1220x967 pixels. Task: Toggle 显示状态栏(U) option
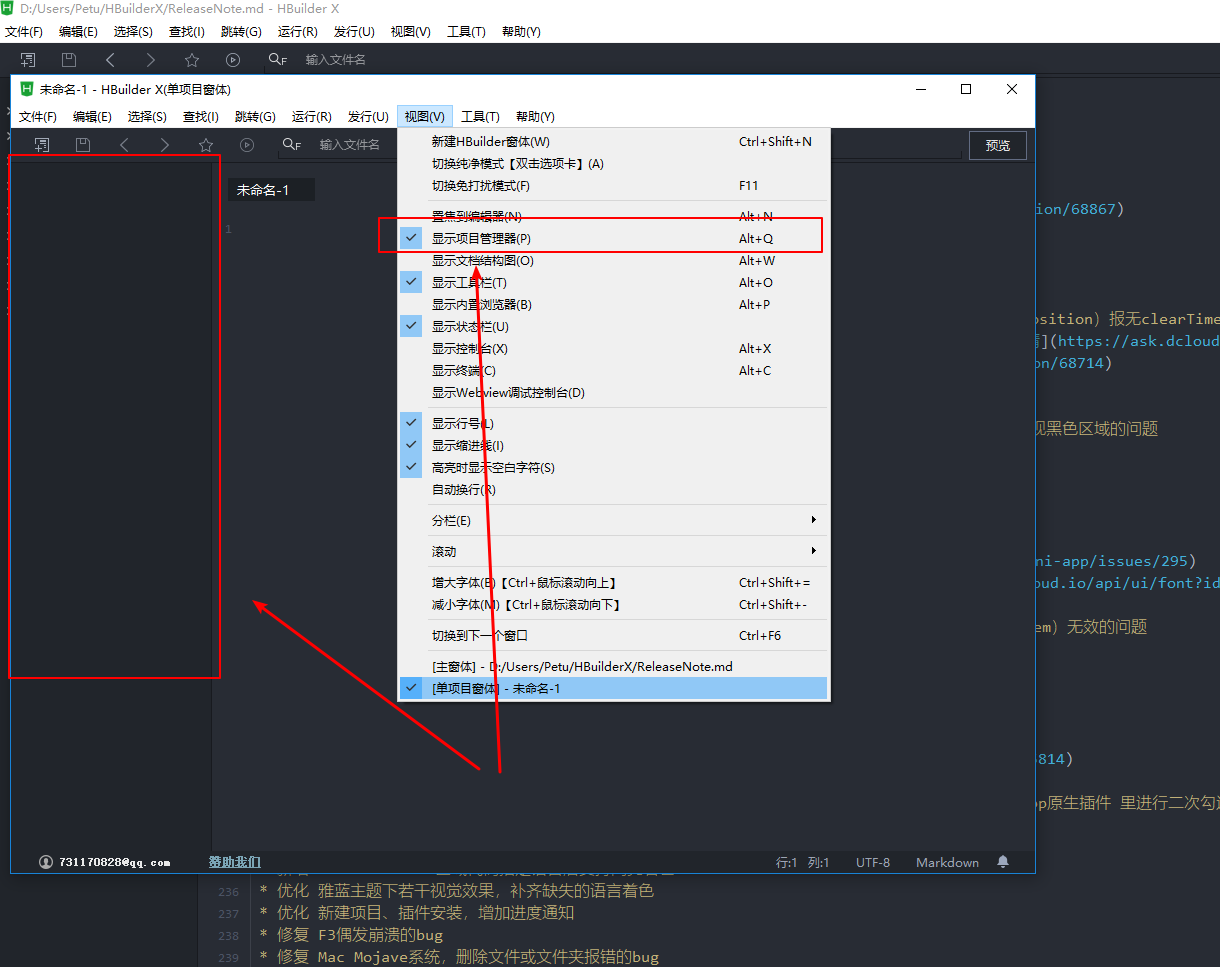click(x=613, y=327)
